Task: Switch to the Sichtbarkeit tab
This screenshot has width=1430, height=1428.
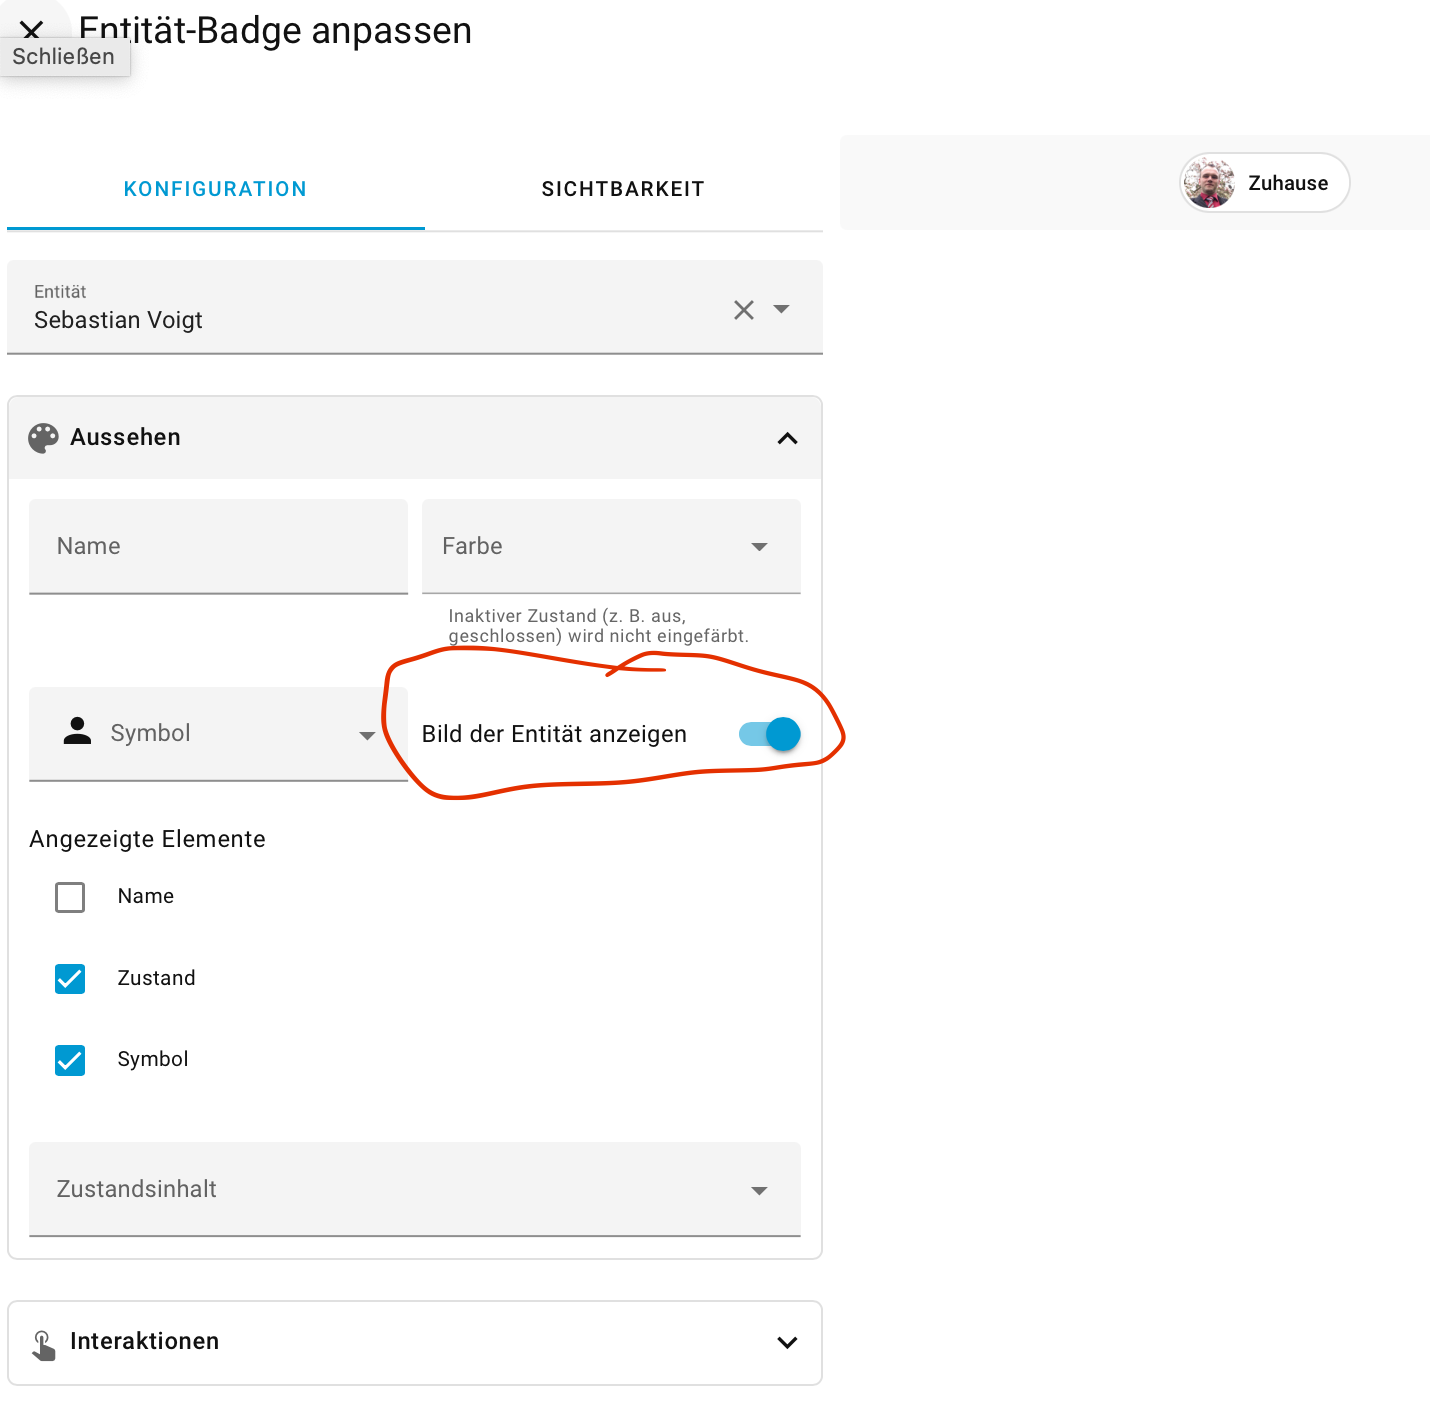Action: click(x=623, y=189)
